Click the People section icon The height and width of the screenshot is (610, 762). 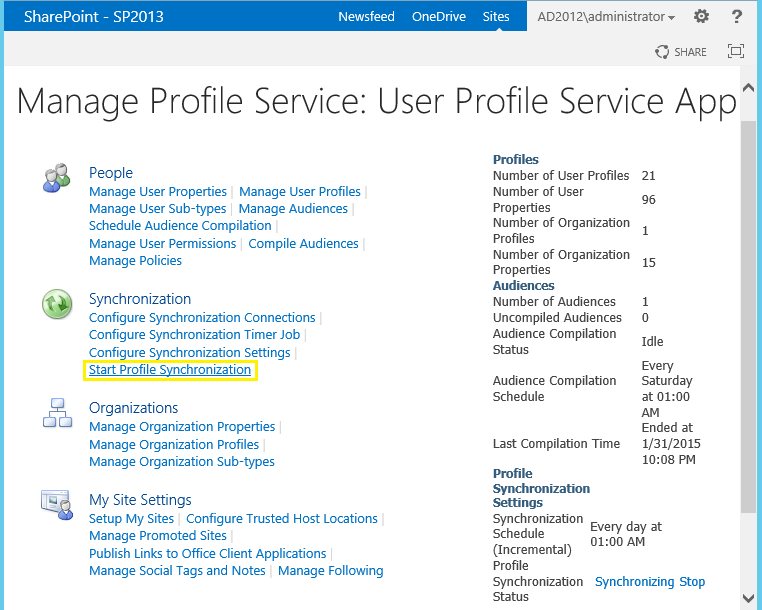pyautogui.click(x=57, y=179)
